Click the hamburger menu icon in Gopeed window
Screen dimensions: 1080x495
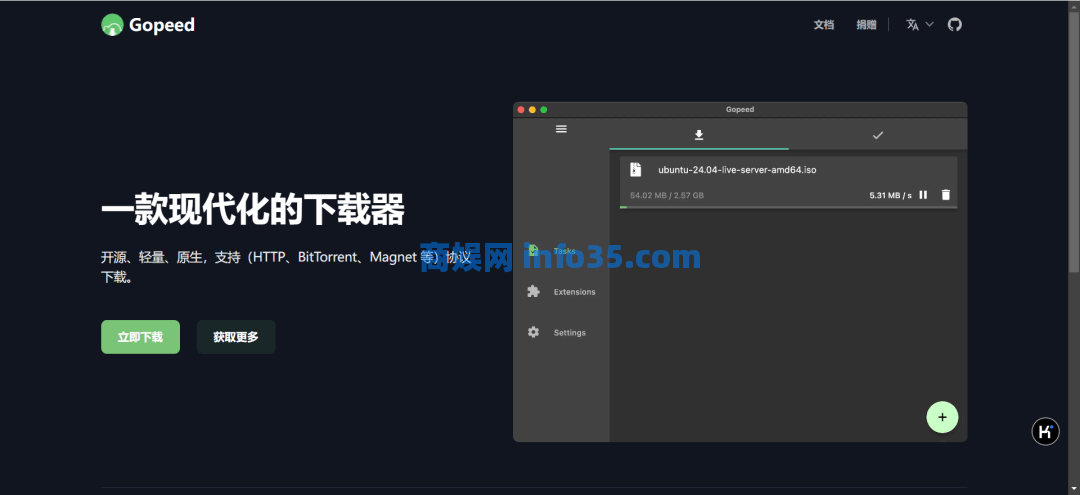561,129
